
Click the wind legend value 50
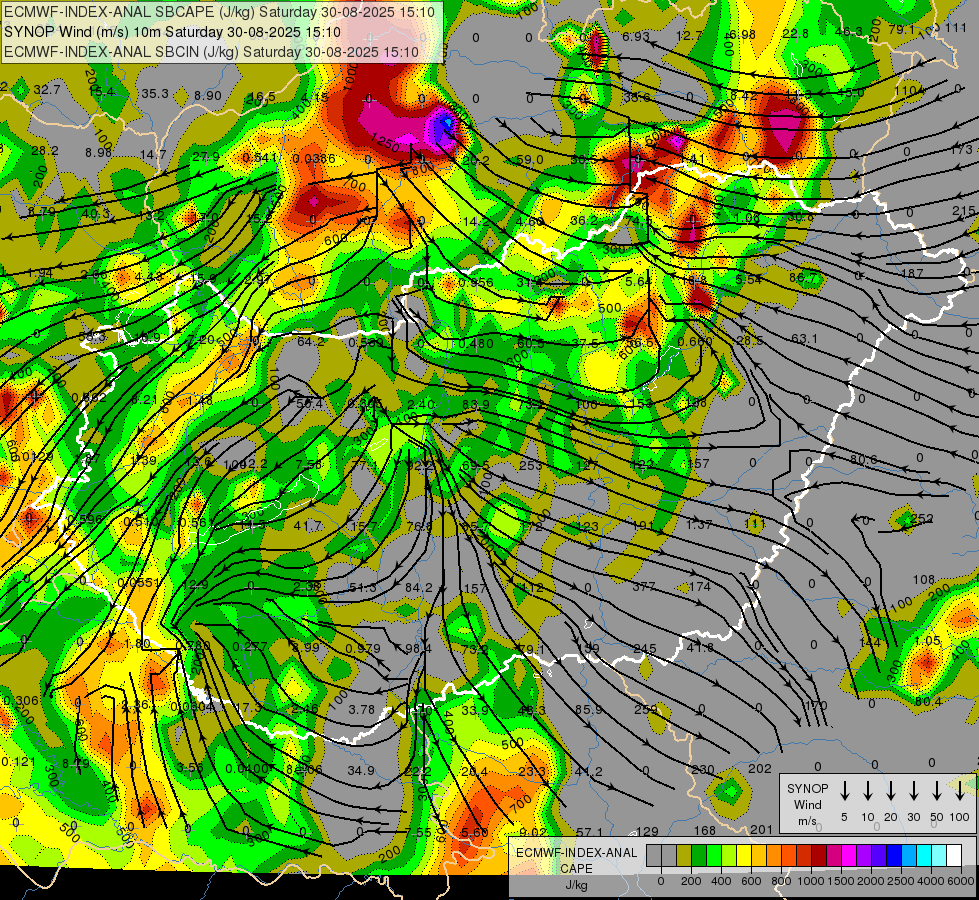(x=937, y=817)
